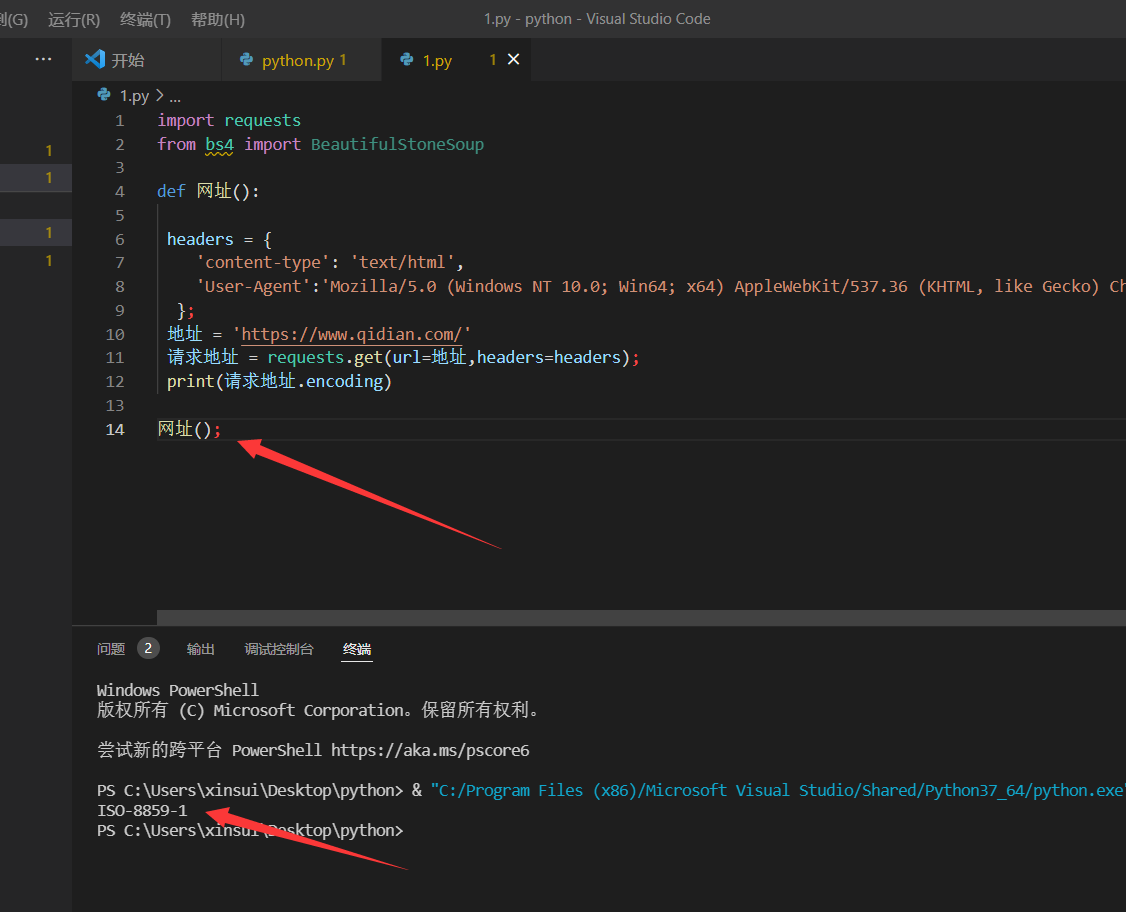
Task: Open the 运行(R) menu
Action: point(74,19)
